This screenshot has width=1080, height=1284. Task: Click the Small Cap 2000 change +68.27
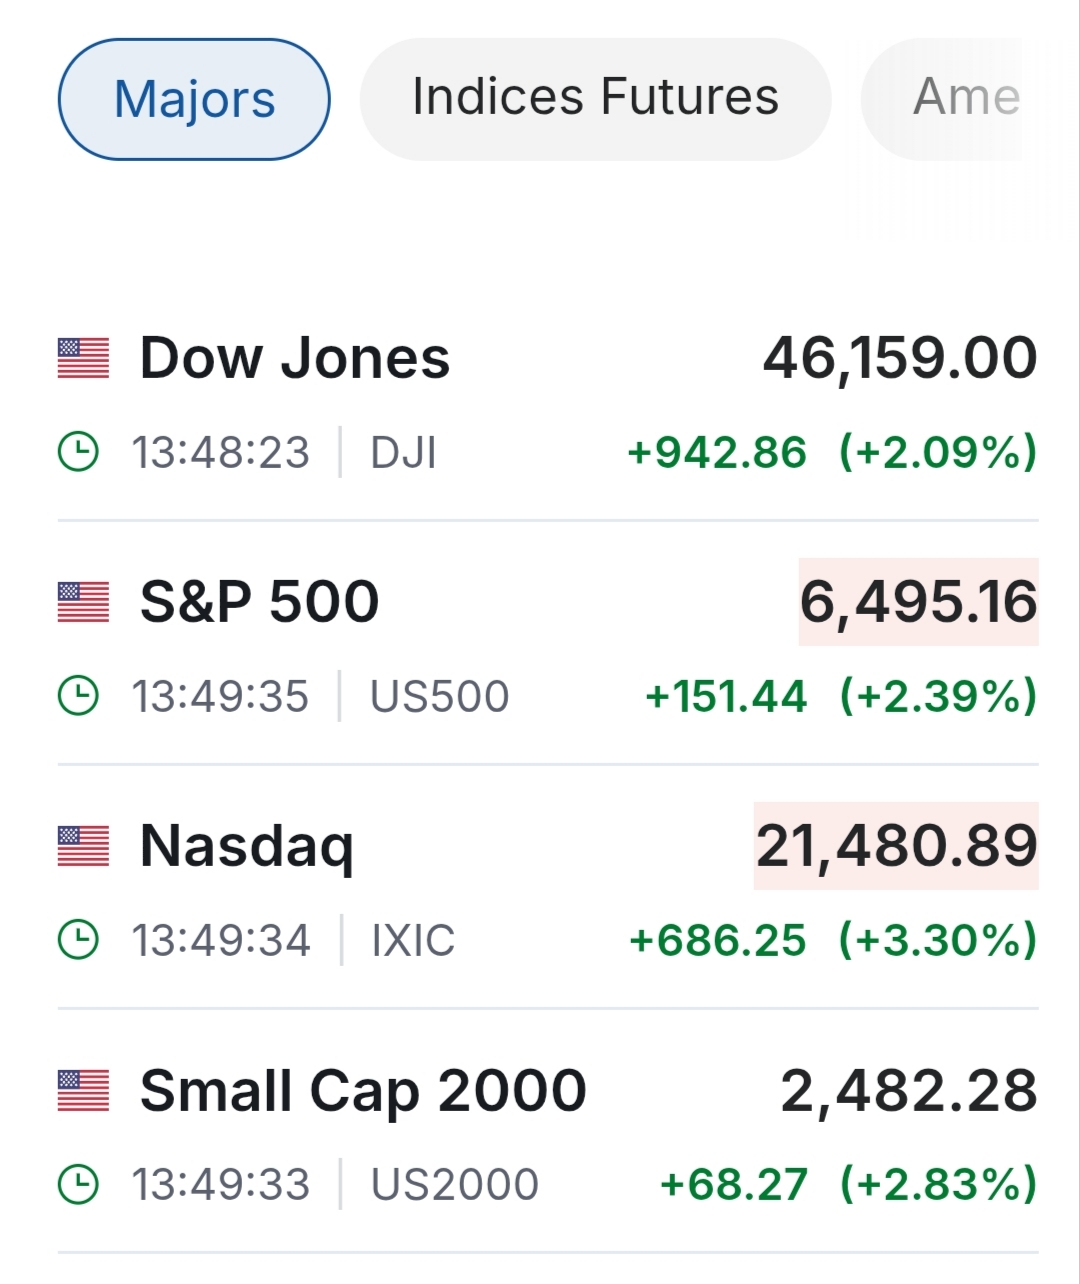pyautogui.click(x=733, y=1184)
